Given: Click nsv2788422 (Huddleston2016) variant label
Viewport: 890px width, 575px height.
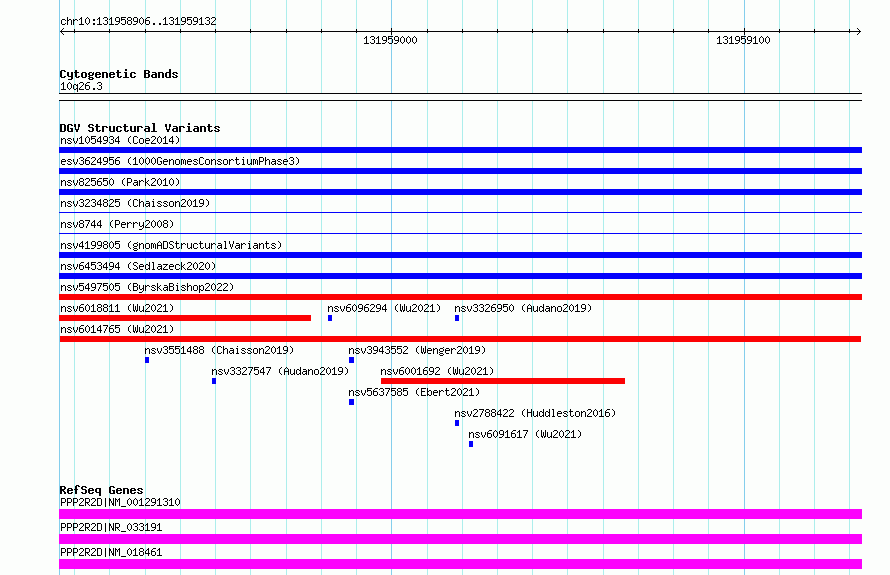Looking at the screenshot, I should click(535, 413).
